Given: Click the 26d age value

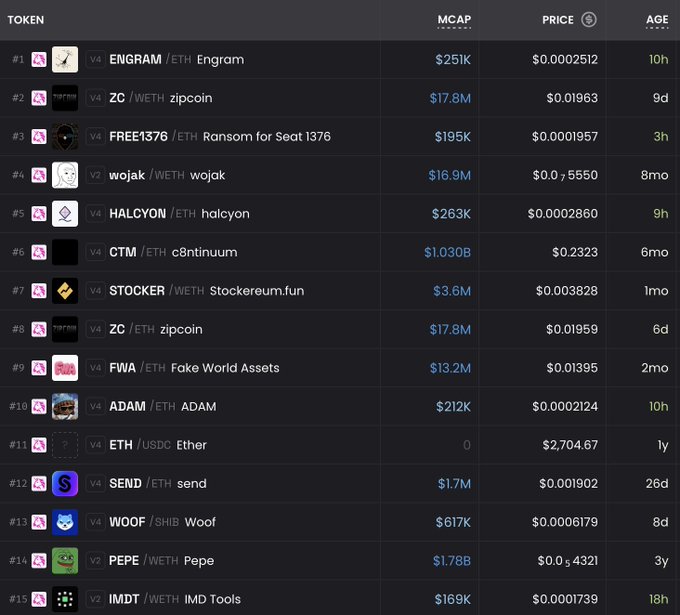Looking at the screenshot, I should click(657, 484).
